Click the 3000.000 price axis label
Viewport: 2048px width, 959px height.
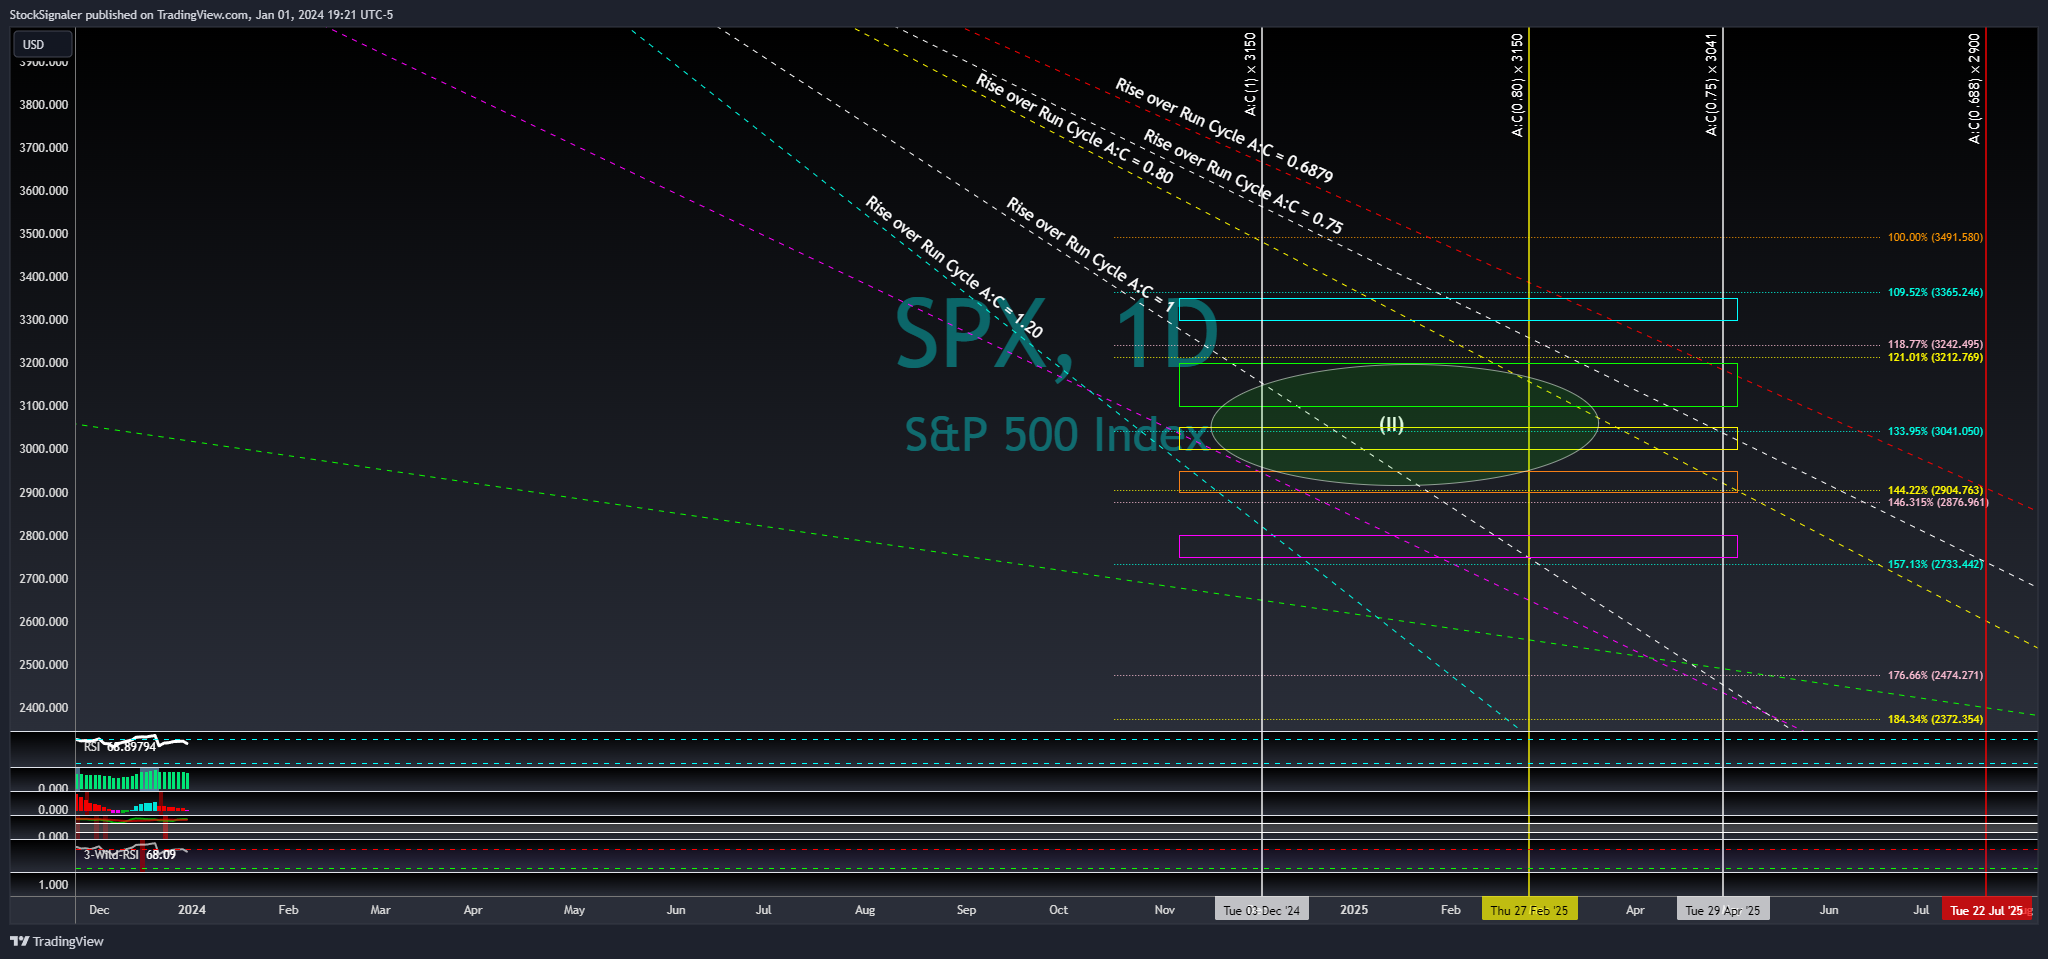pos(44,449)
